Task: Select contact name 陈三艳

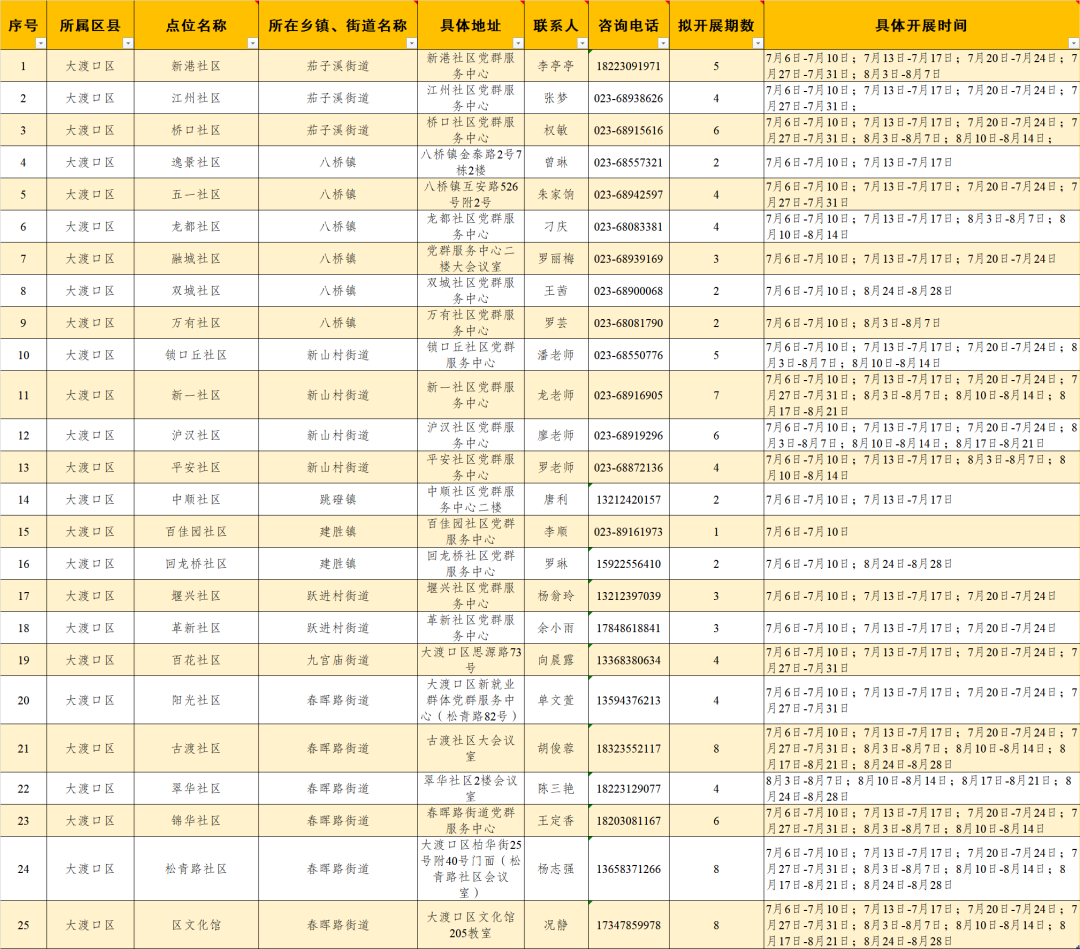Action: tap(556, 789)
